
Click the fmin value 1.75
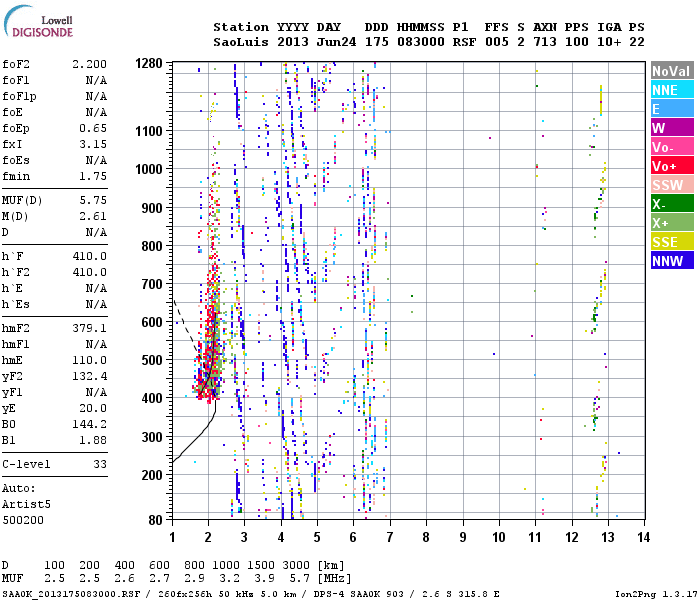93,176
